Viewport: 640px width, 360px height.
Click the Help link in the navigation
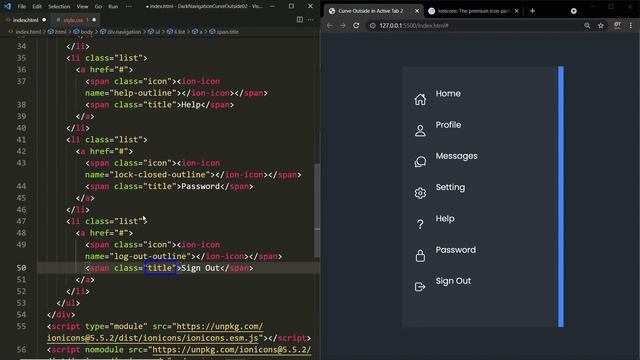445,219
